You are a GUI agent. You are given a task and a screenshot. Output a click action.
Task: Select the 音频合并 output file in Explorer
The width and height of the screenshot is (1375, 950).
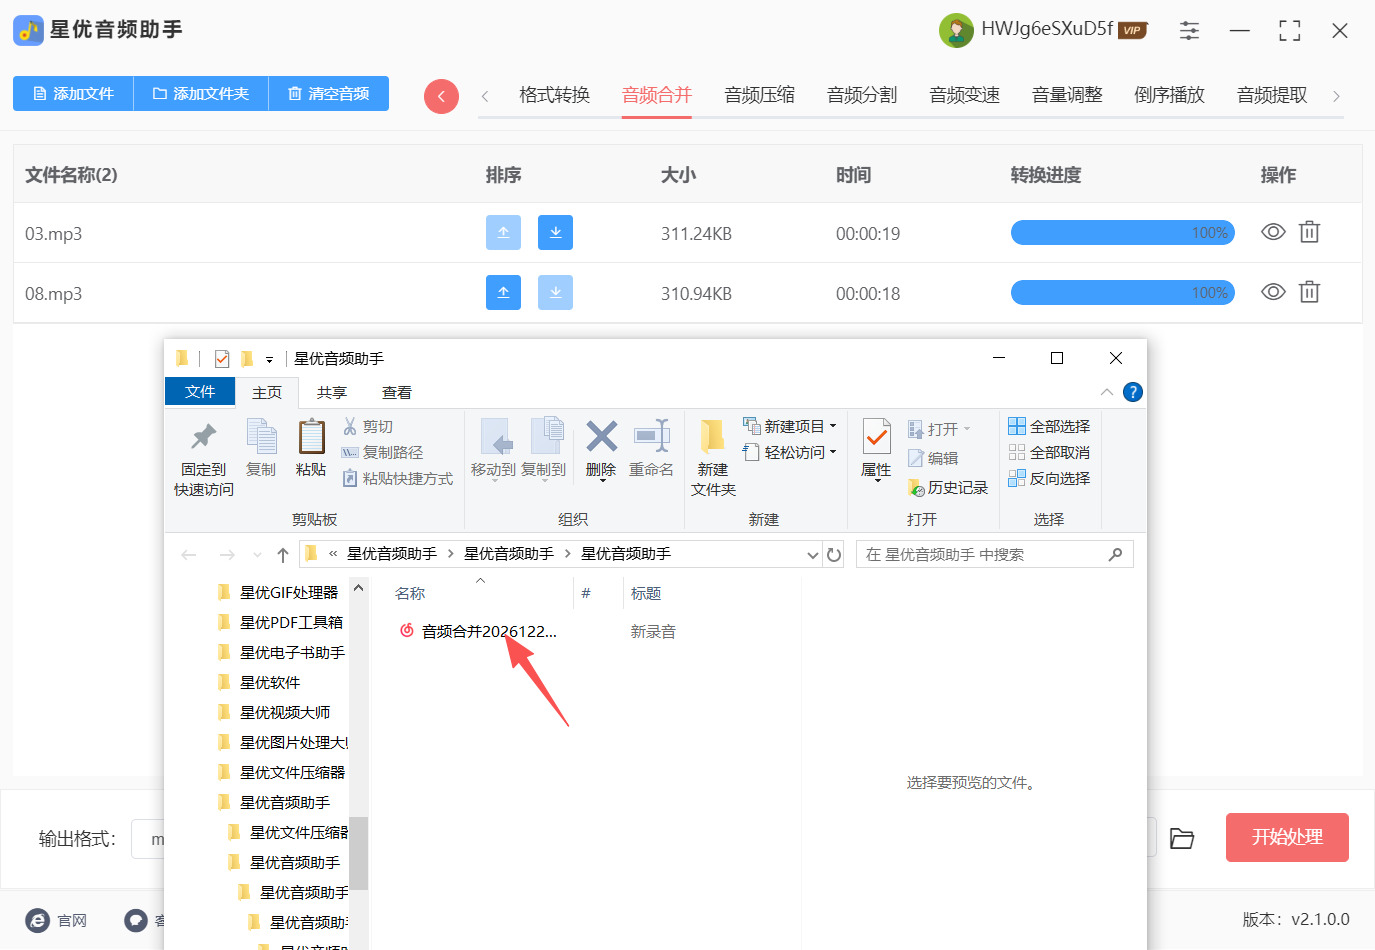[x=478, y=632]
